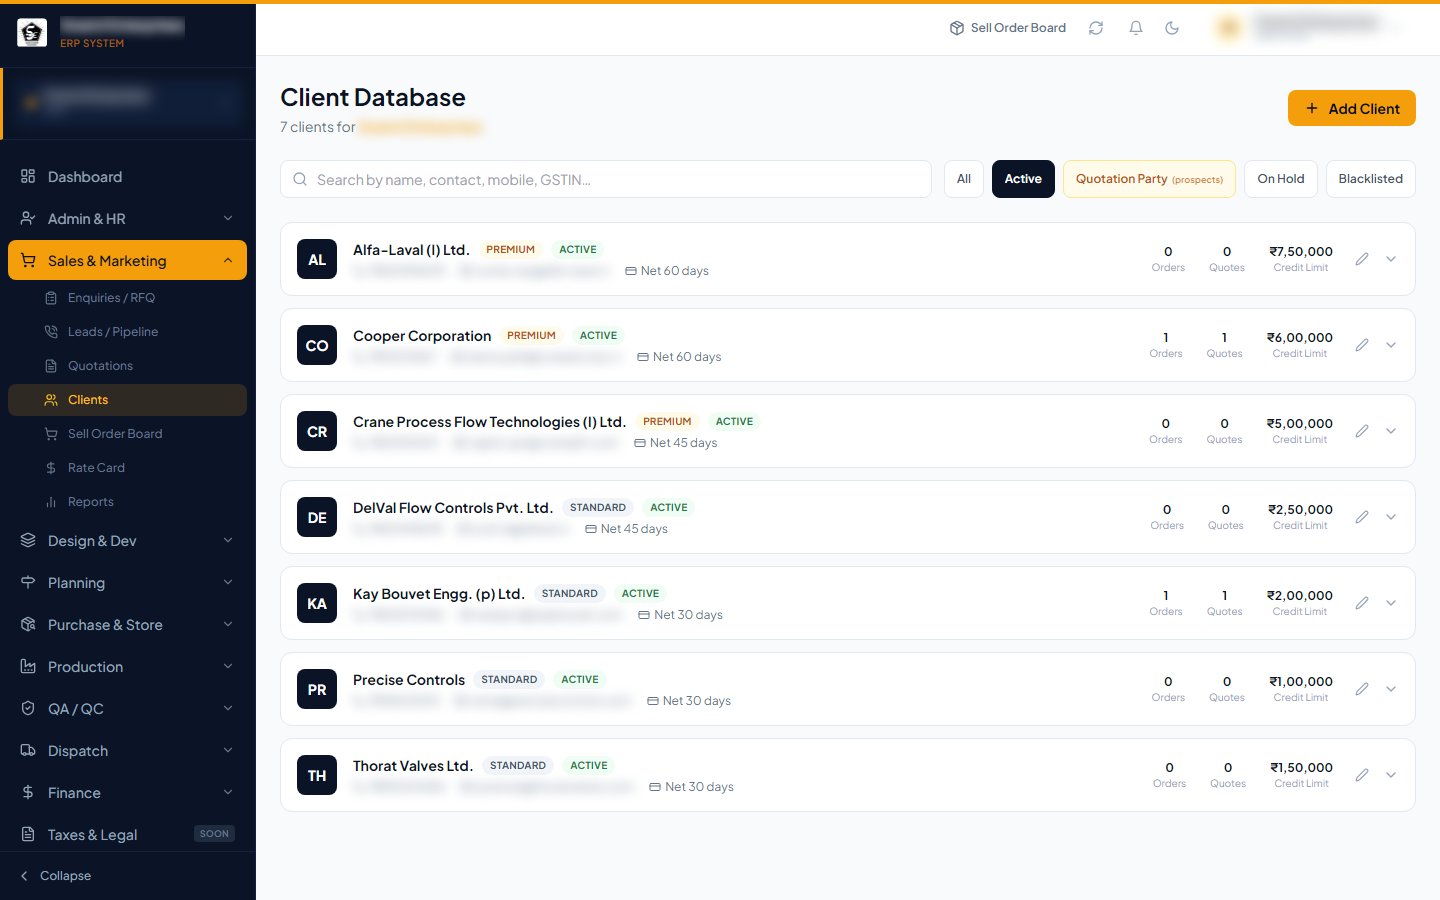The width and height of the screenshot is (1440, 900).
Task: Show Blacklisted clients
Action: [x=1370, y=179]
